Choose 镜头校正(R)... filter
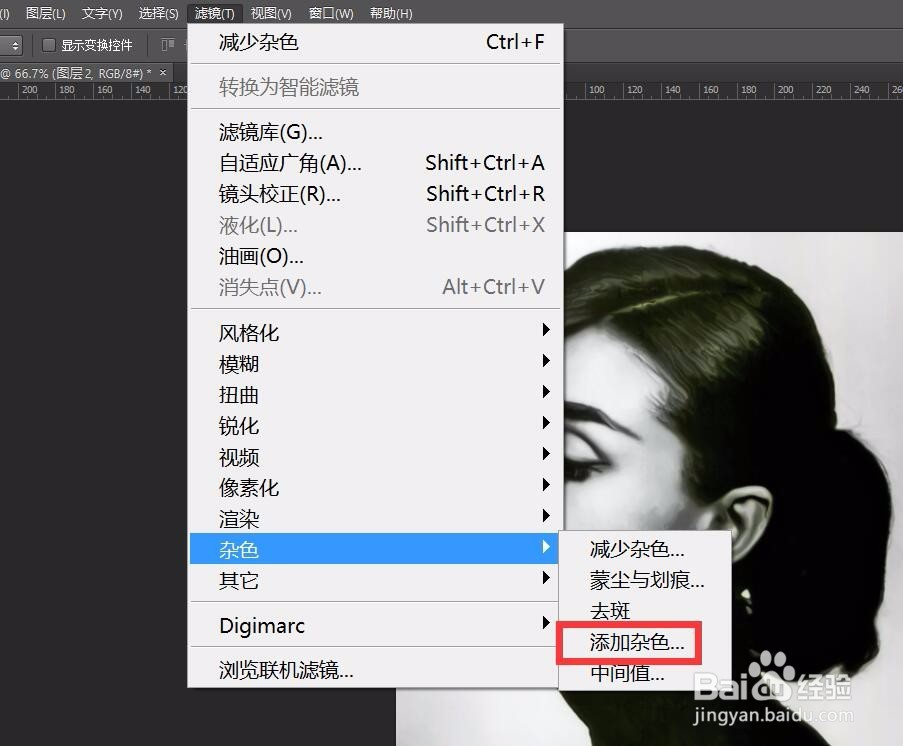 [x=376, y=194]
